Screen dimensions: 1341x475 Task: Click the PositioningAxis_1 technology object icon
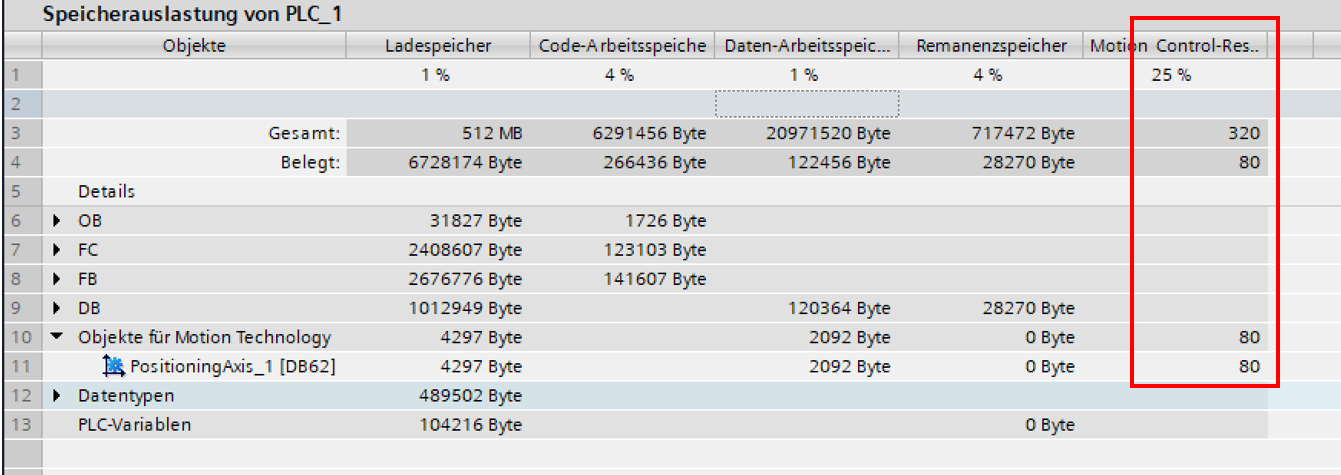coord(114,367)
